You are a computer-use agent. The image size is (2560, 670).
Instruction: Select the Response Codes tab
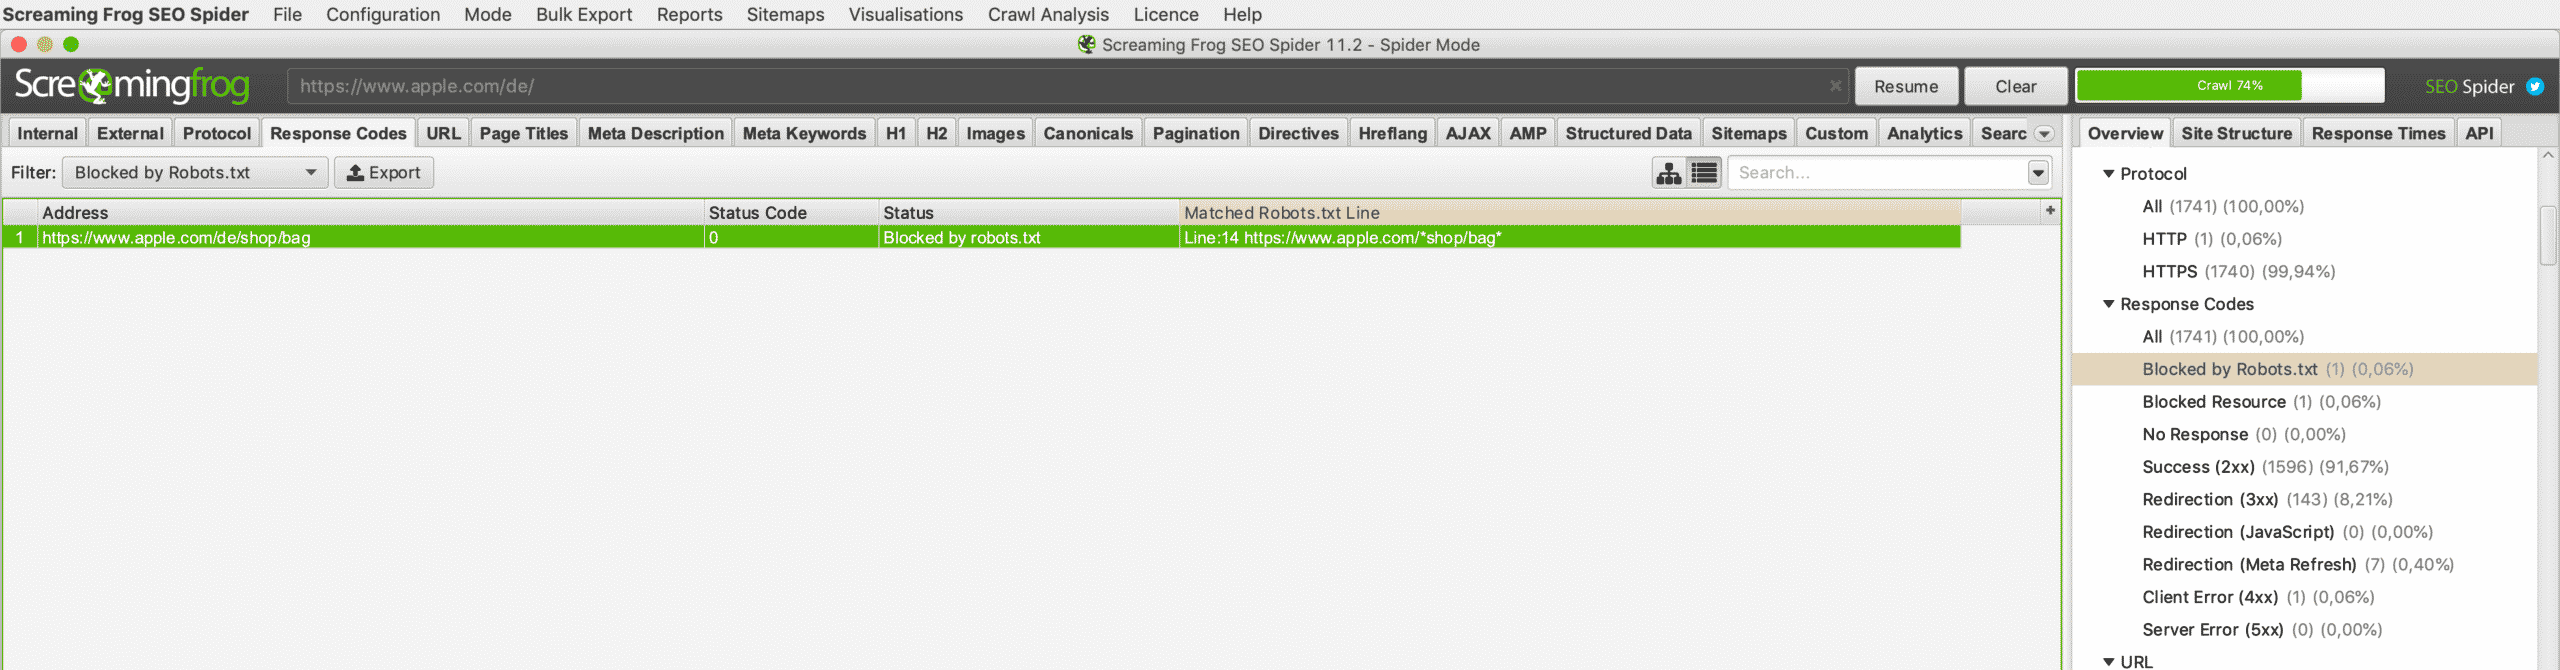(x=338, y=133)
